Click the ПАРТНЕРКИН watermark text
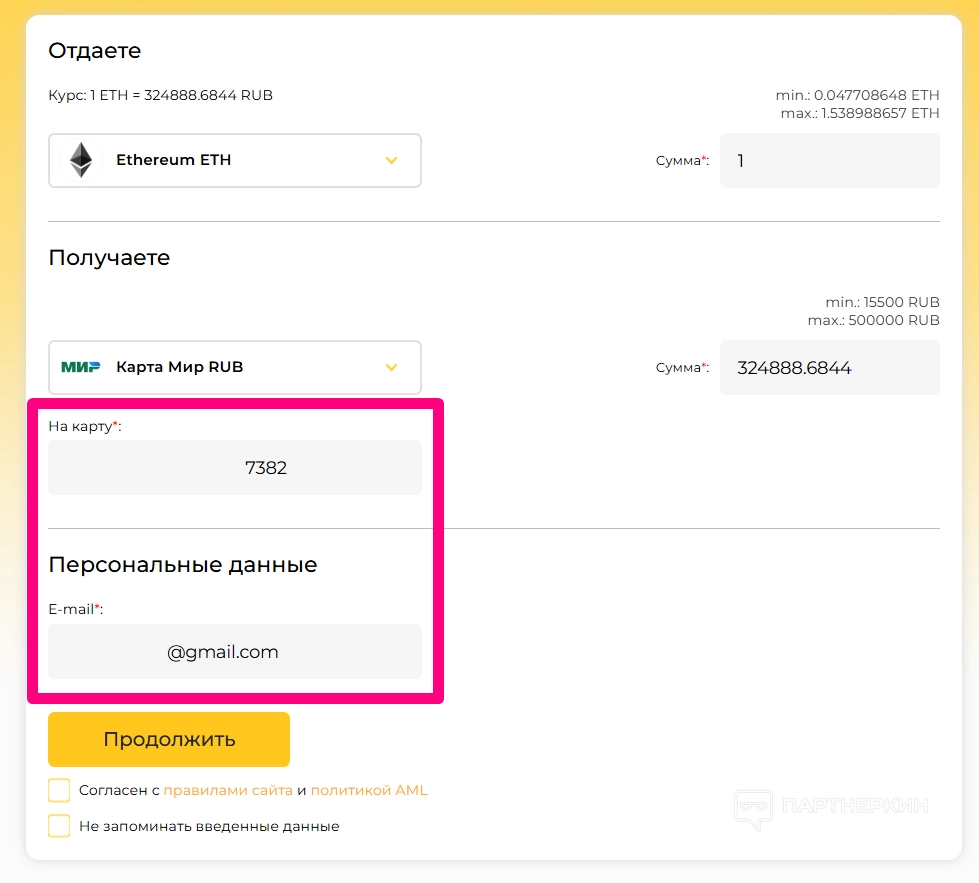This screenshot has width=979, height=883. click(855, 806)
